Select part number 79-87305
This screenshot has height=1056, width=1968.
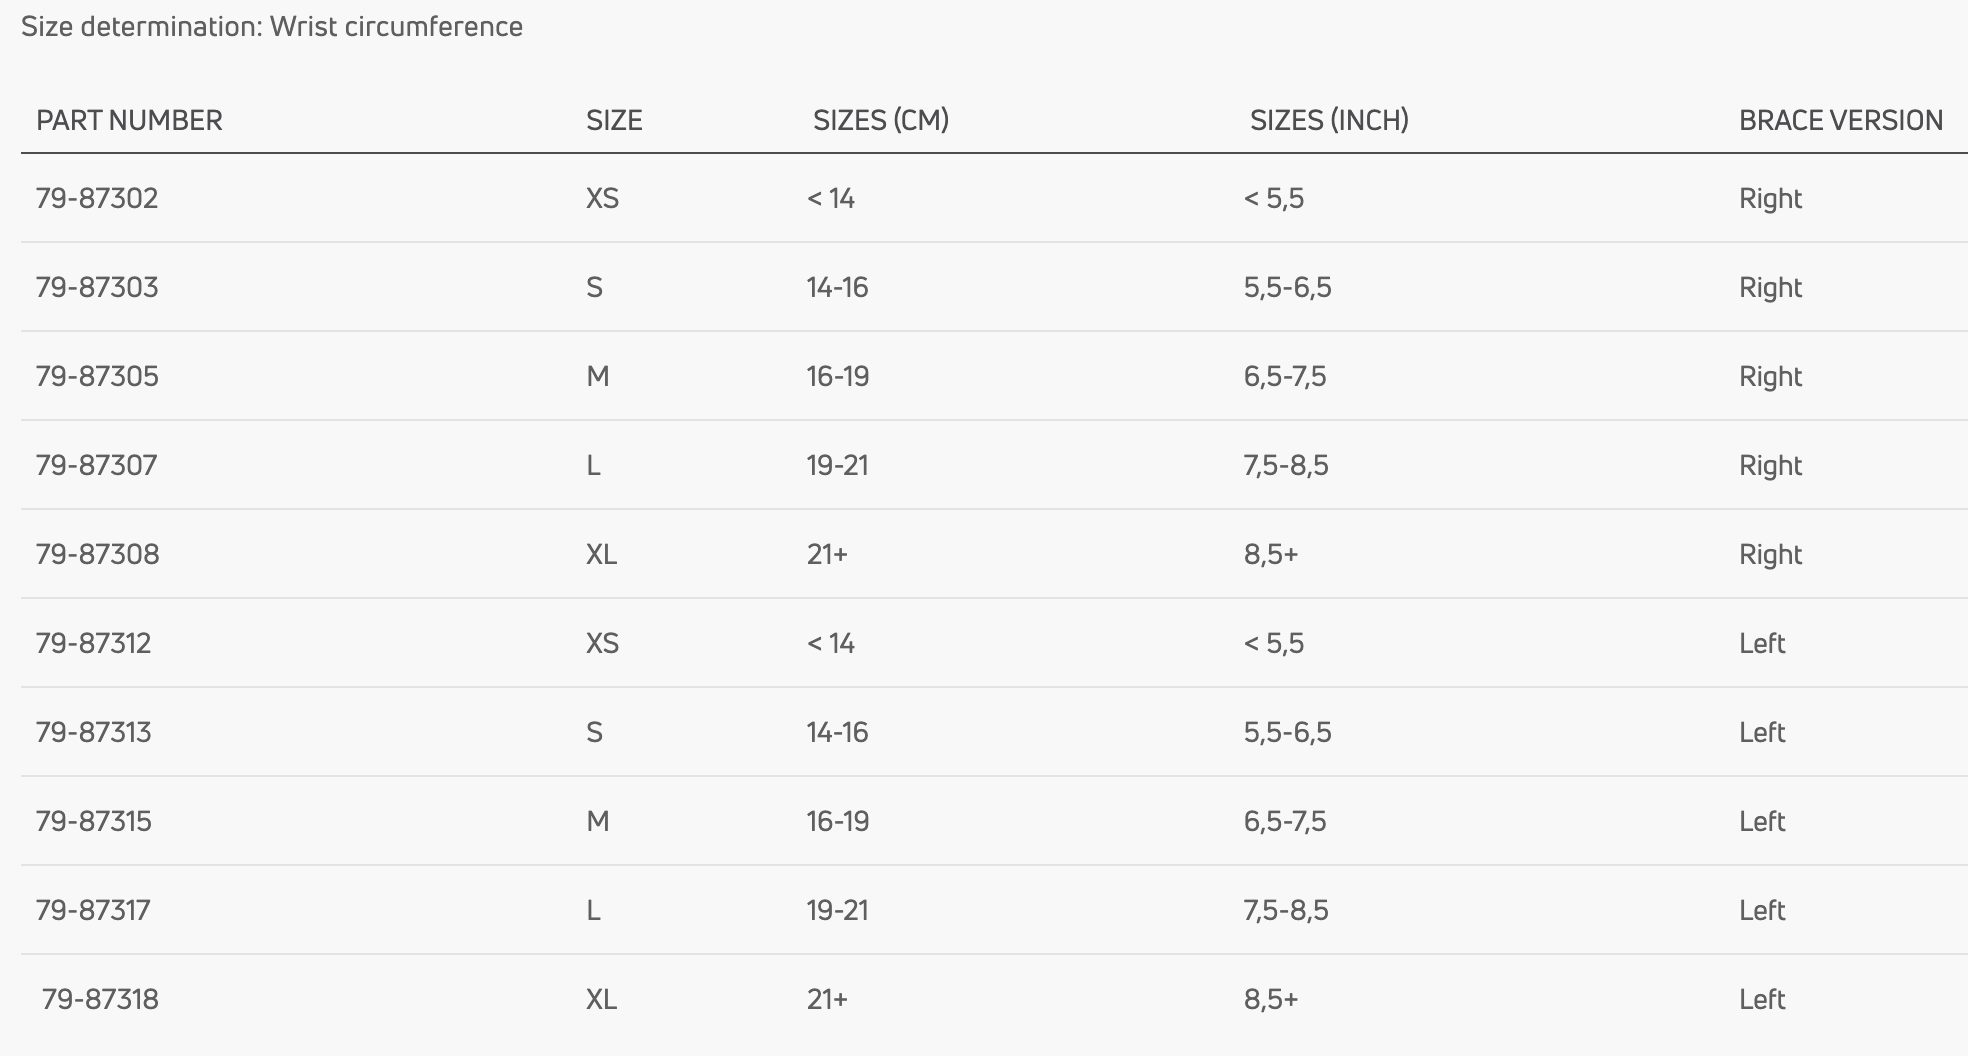pyautogui.click(x=97, y=376)
